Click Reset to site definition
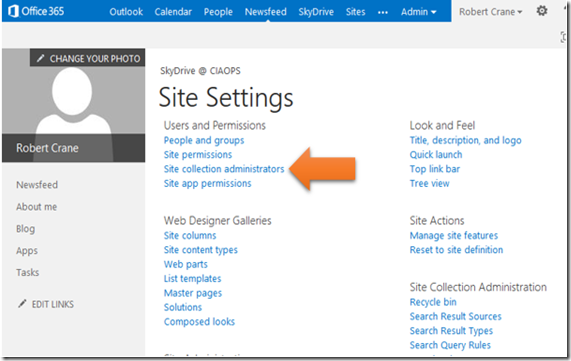This screenshot has height=361, width=571. click(456, 250)
